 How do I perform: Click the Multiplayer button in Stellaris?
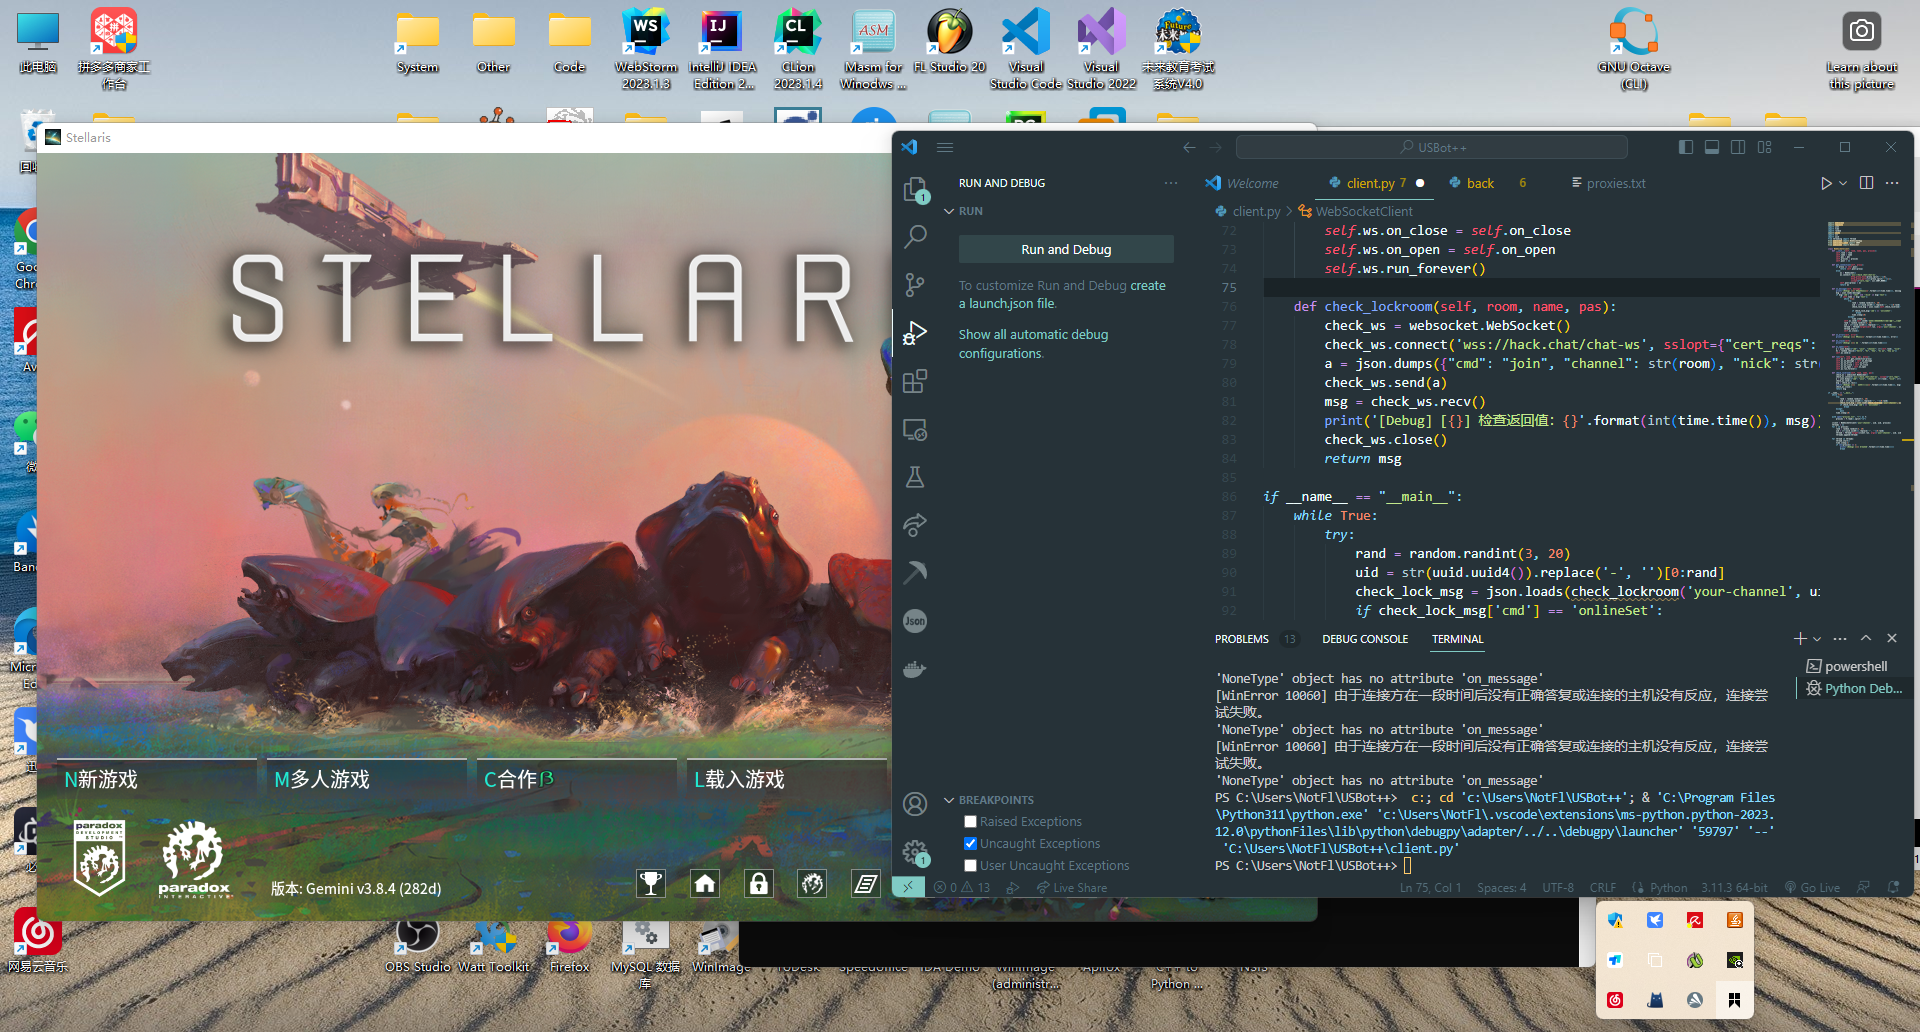[x=366, y=779]
